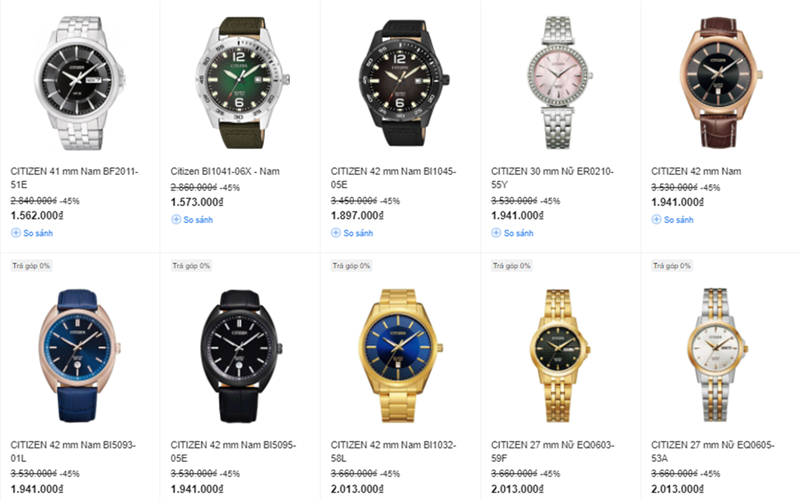Open product title CITIZEN 41 mm Nam BF2011-51E

[74, 178]
